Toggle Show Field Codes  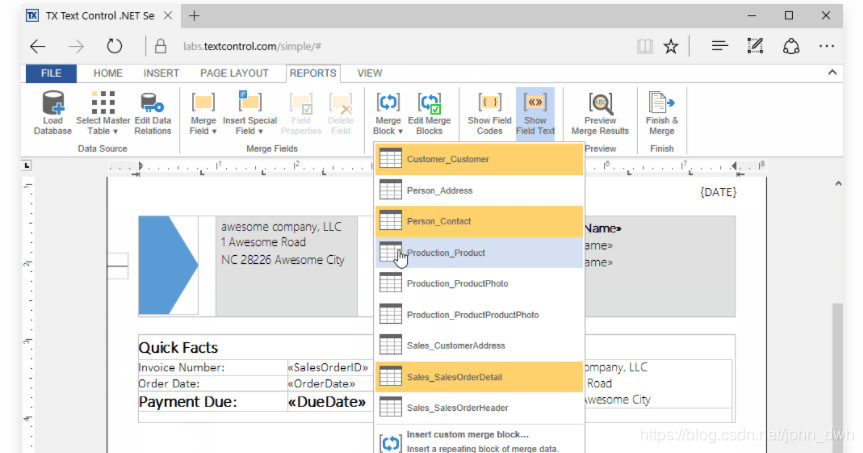click(x=489, y=113)
